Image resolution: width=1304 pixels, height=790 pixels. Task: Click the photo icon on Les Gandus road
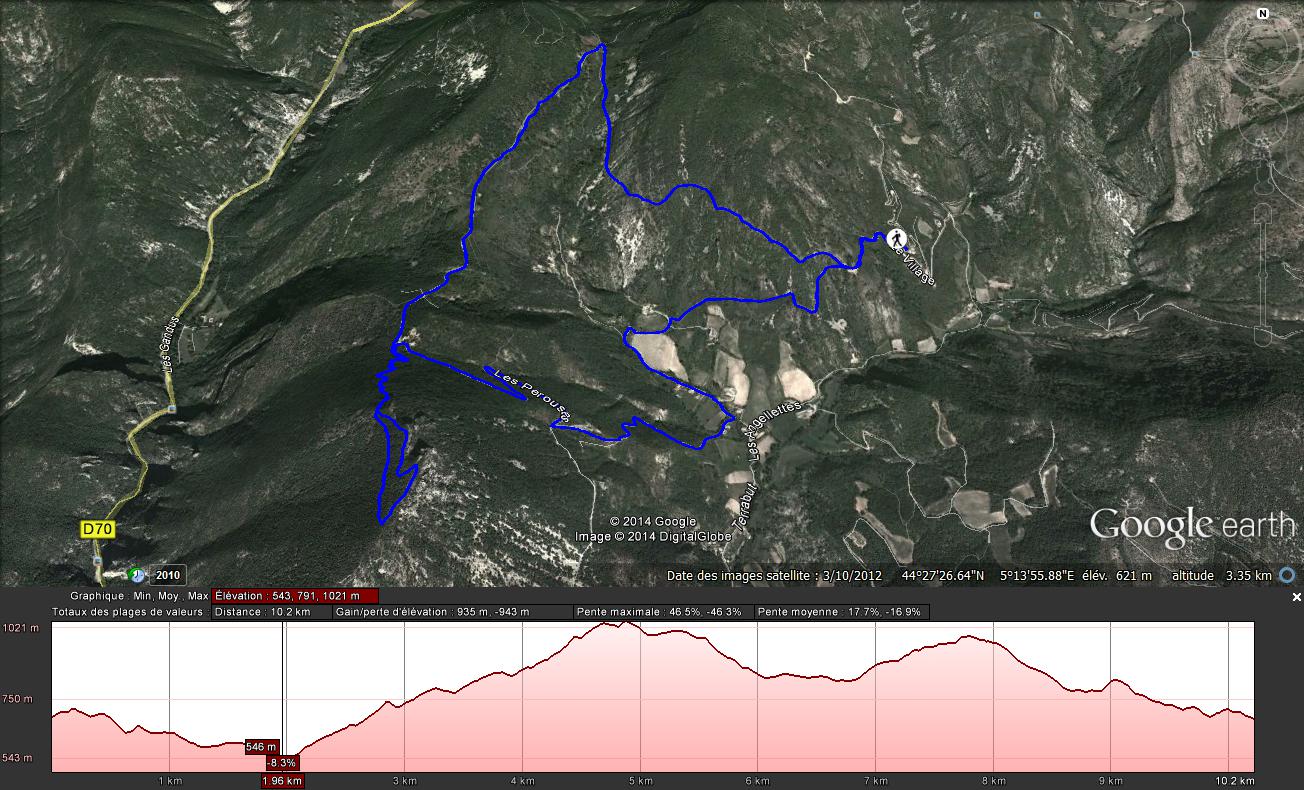click(173, 409)
